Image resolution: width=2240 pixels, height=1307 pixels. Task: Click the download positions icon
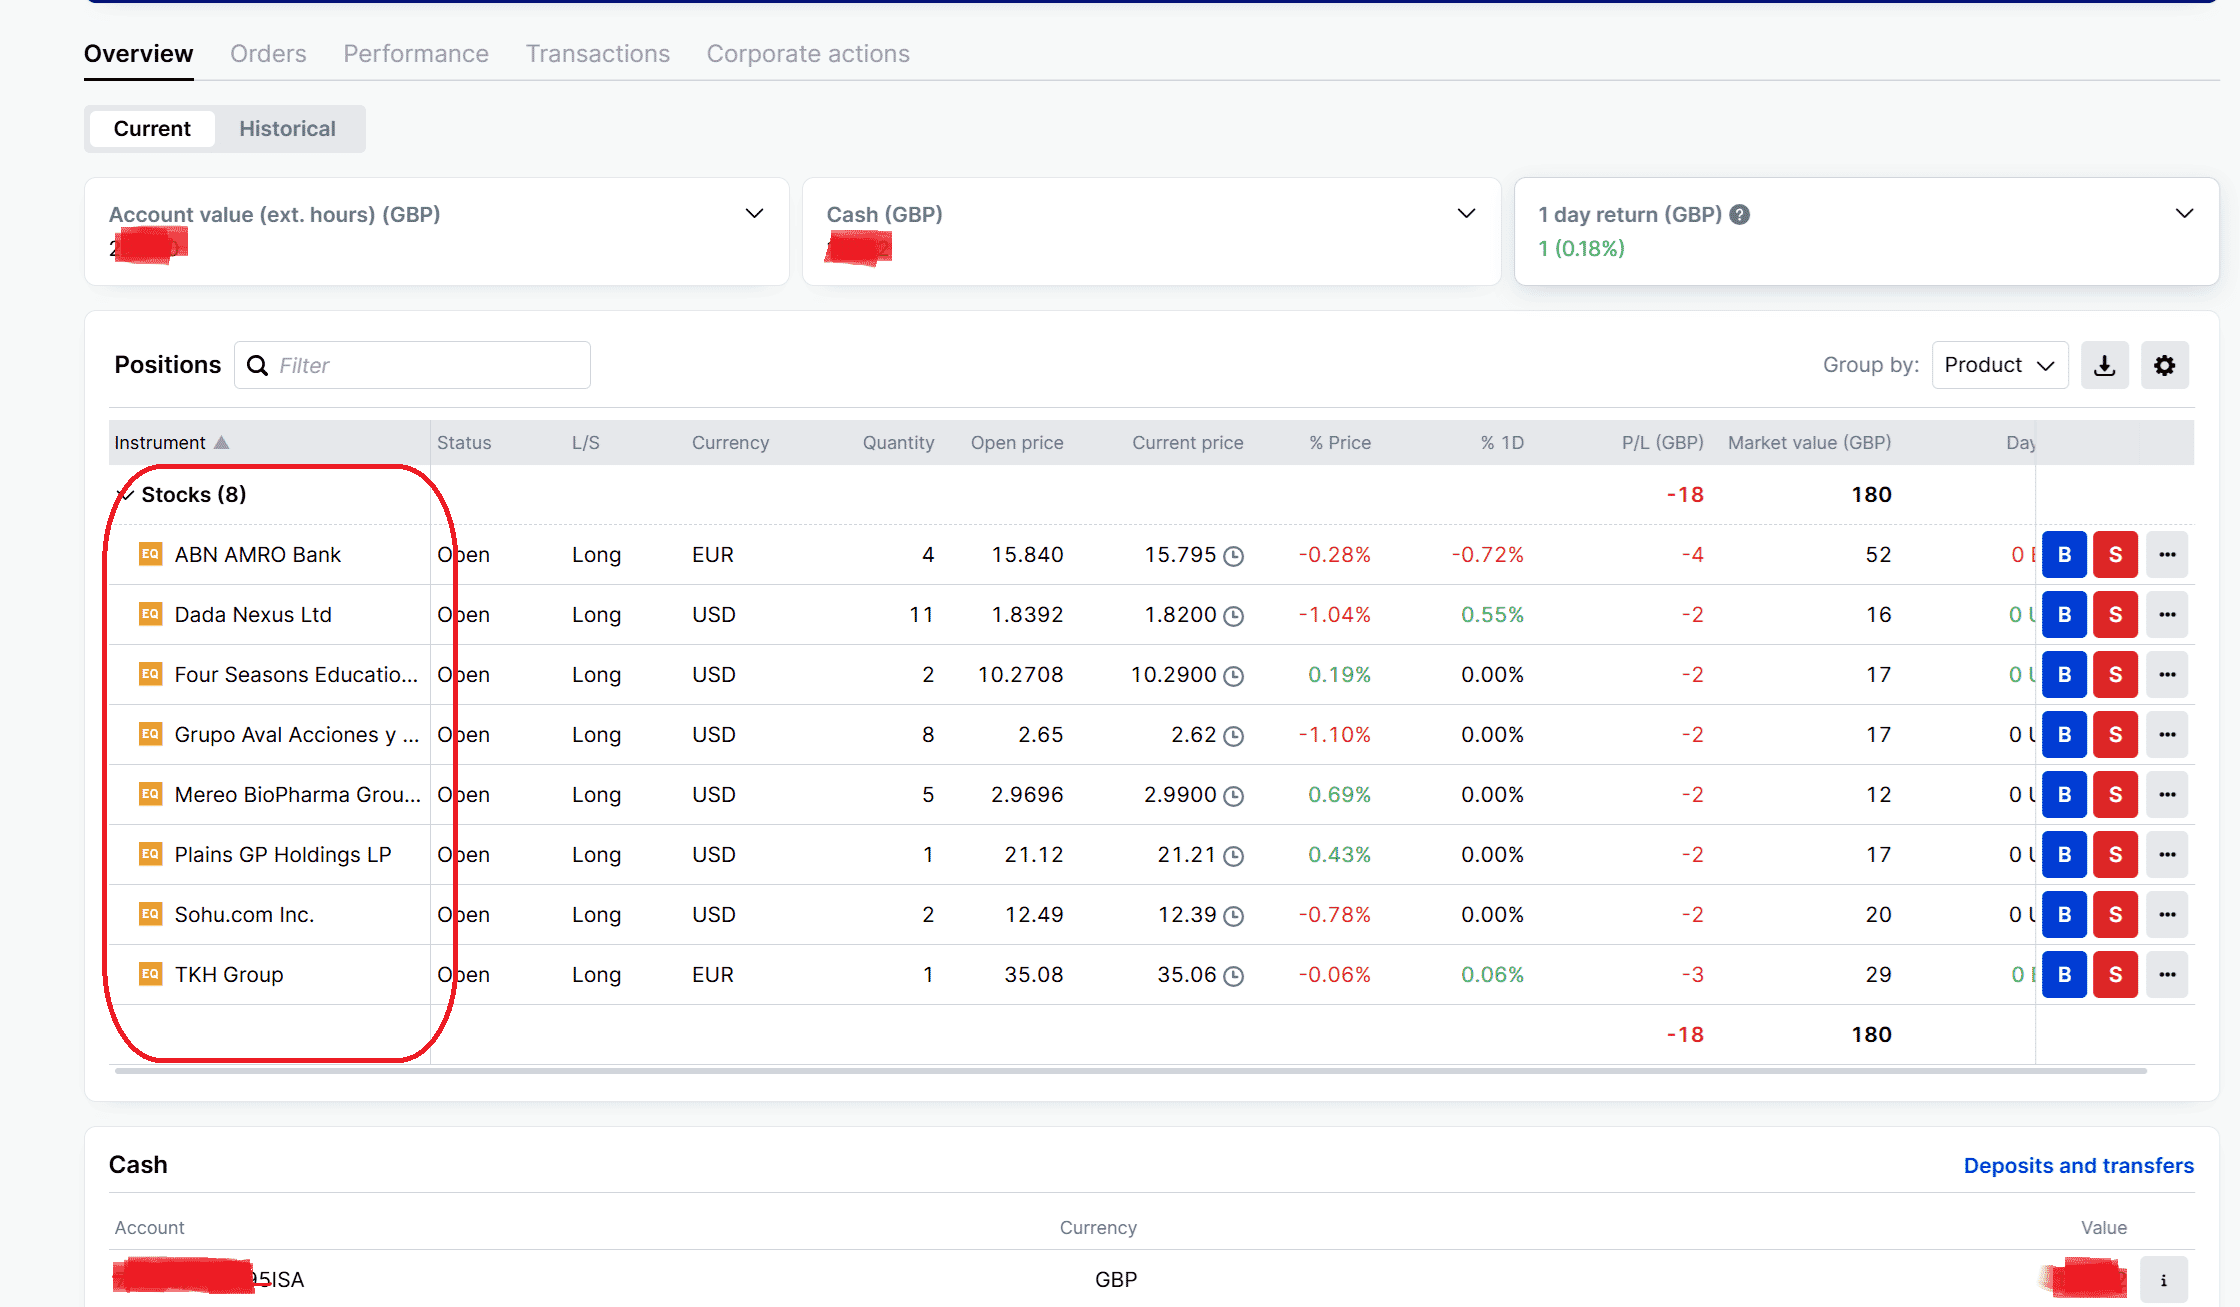click(x=2104, y=365)
